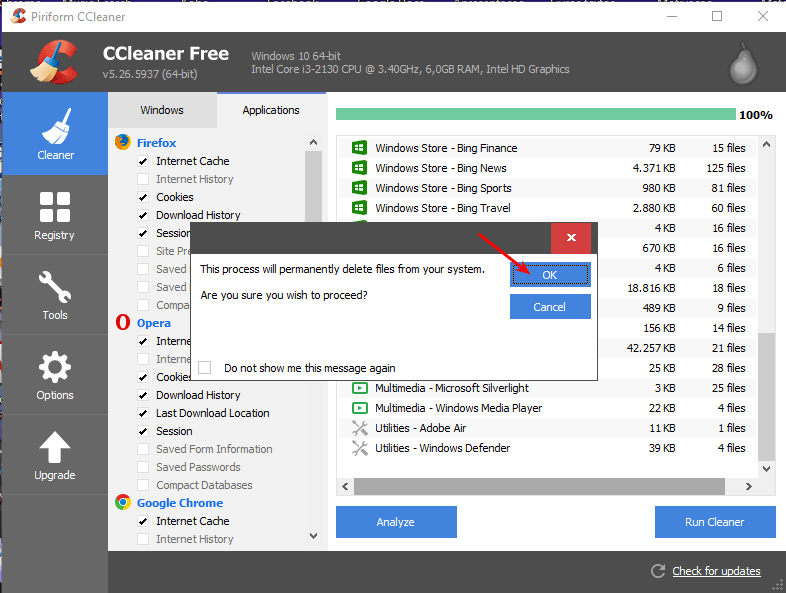Click horizontal scrollbar right arrow
Image resolution: width=786 pixels, height=593 pixels.
pos(748,486)
